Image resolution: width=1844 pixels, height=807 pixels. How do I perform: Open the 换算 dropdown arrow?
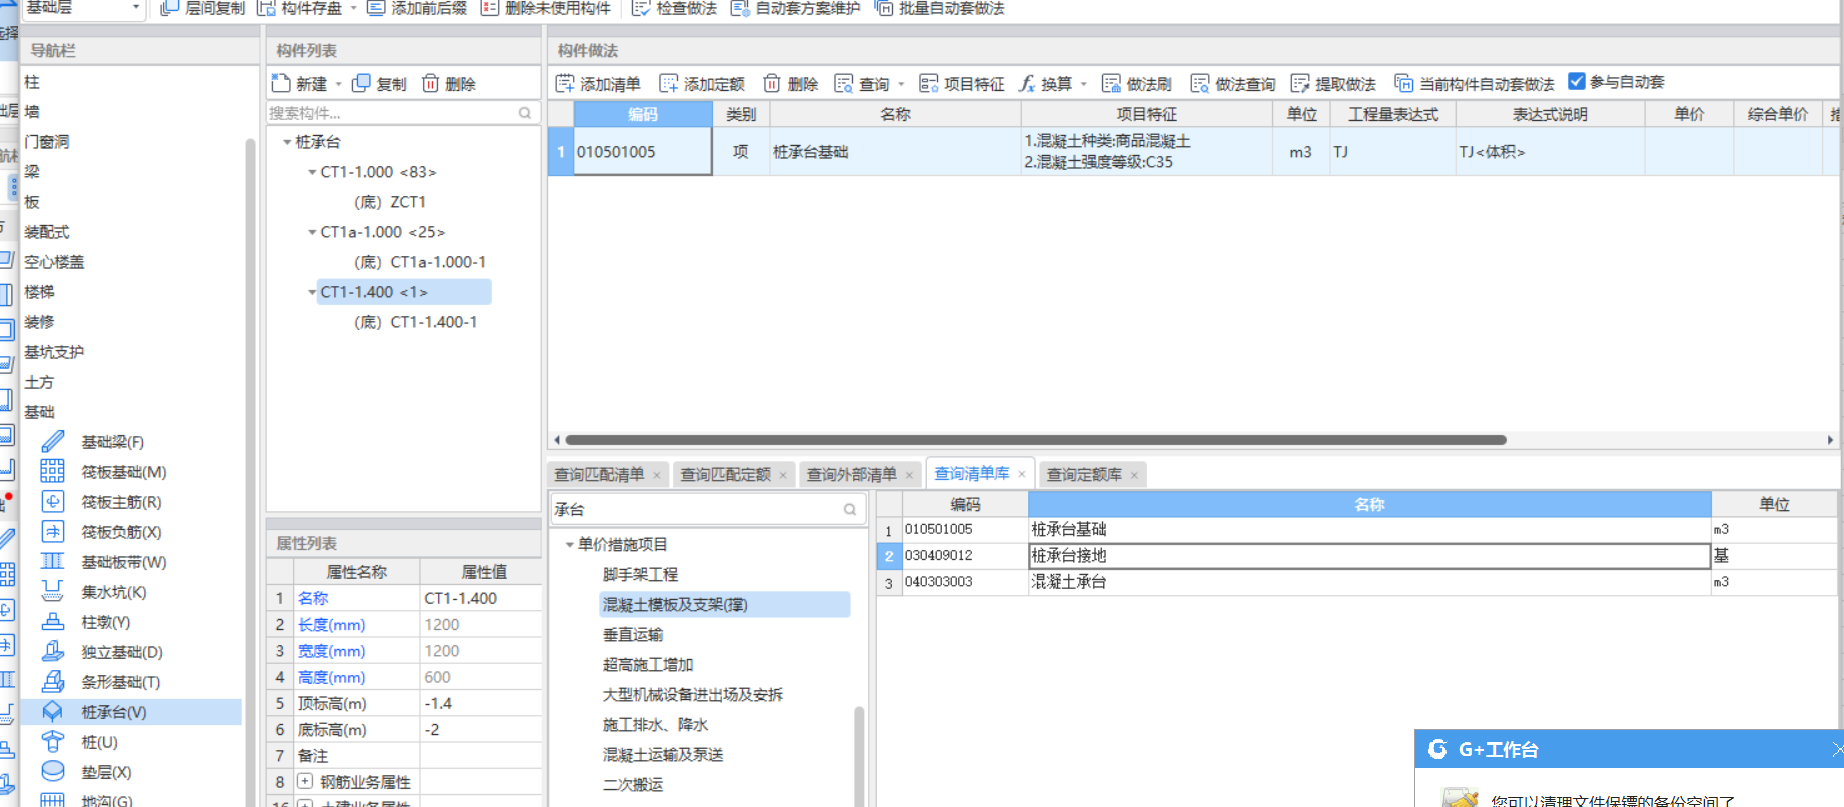point(1083,84)
